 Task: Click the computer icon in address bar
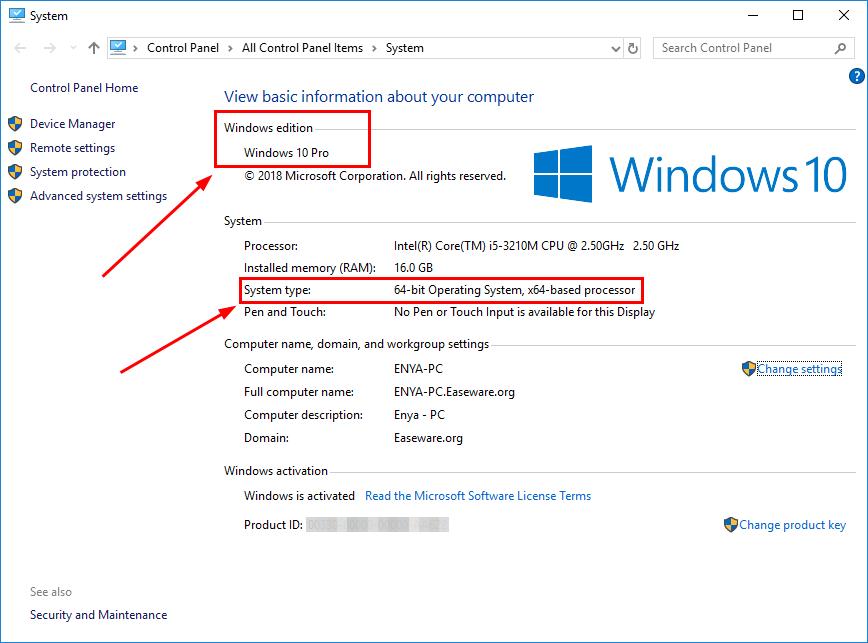[x=119, y=48]
